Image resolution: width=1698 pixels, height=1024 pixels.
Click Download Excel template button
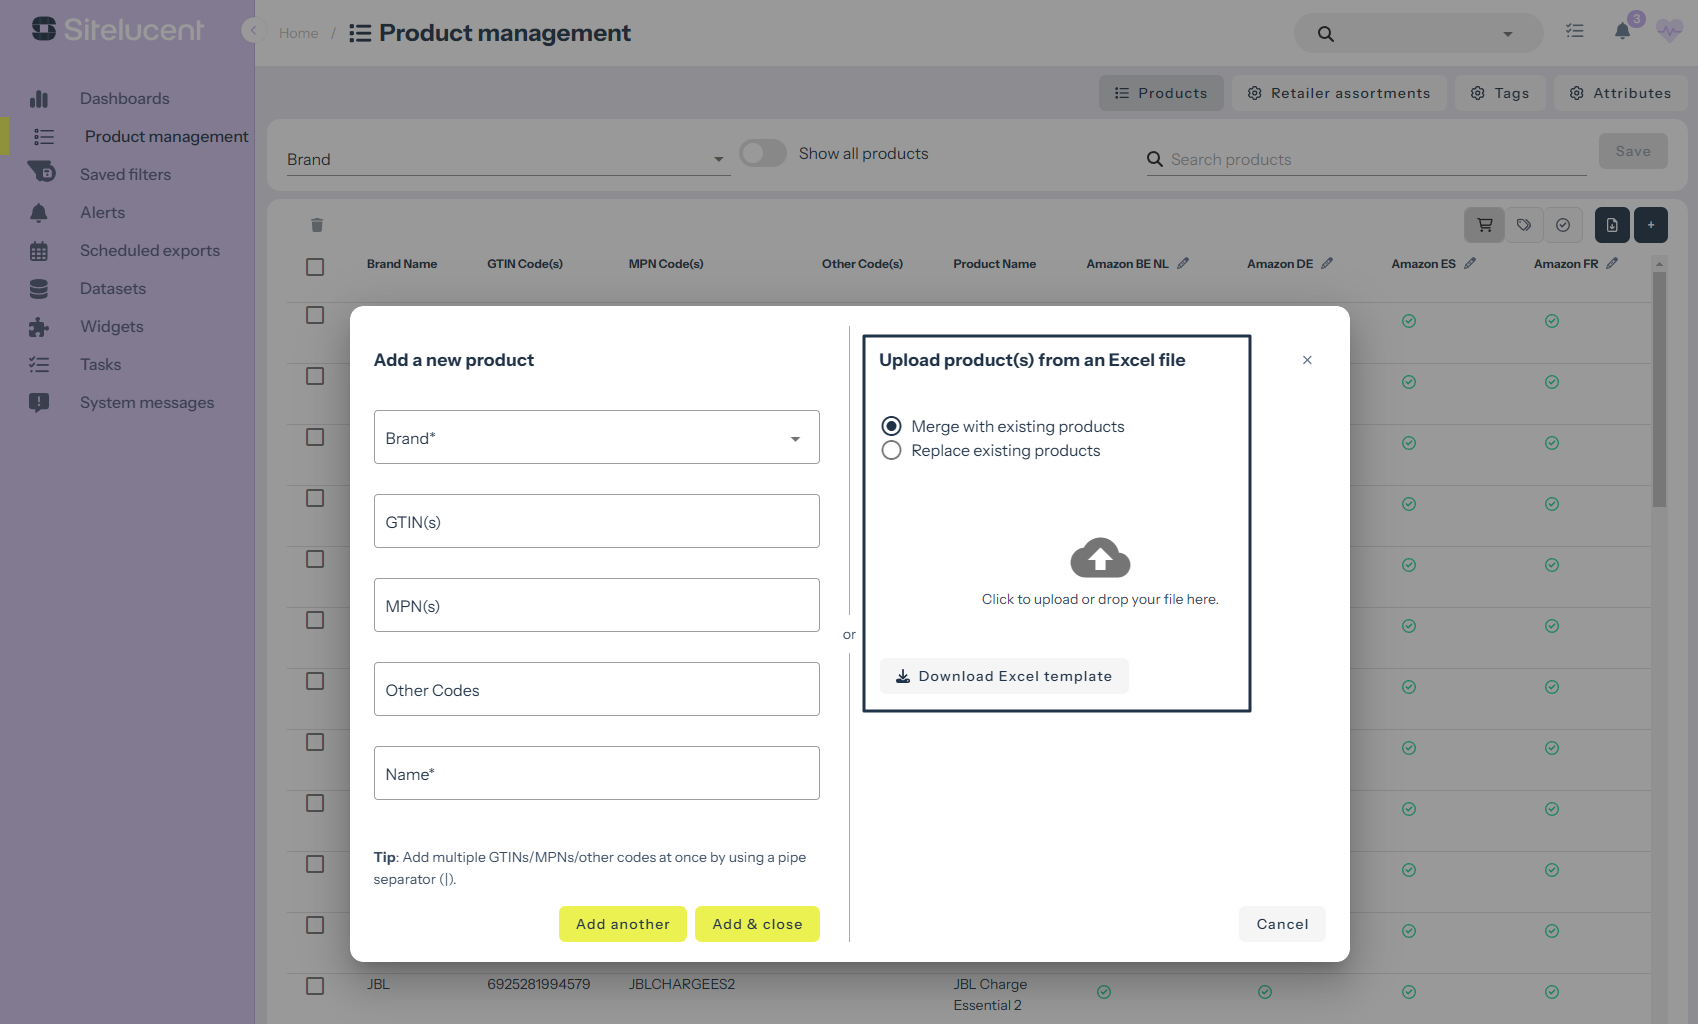[x=1004, y=676]
